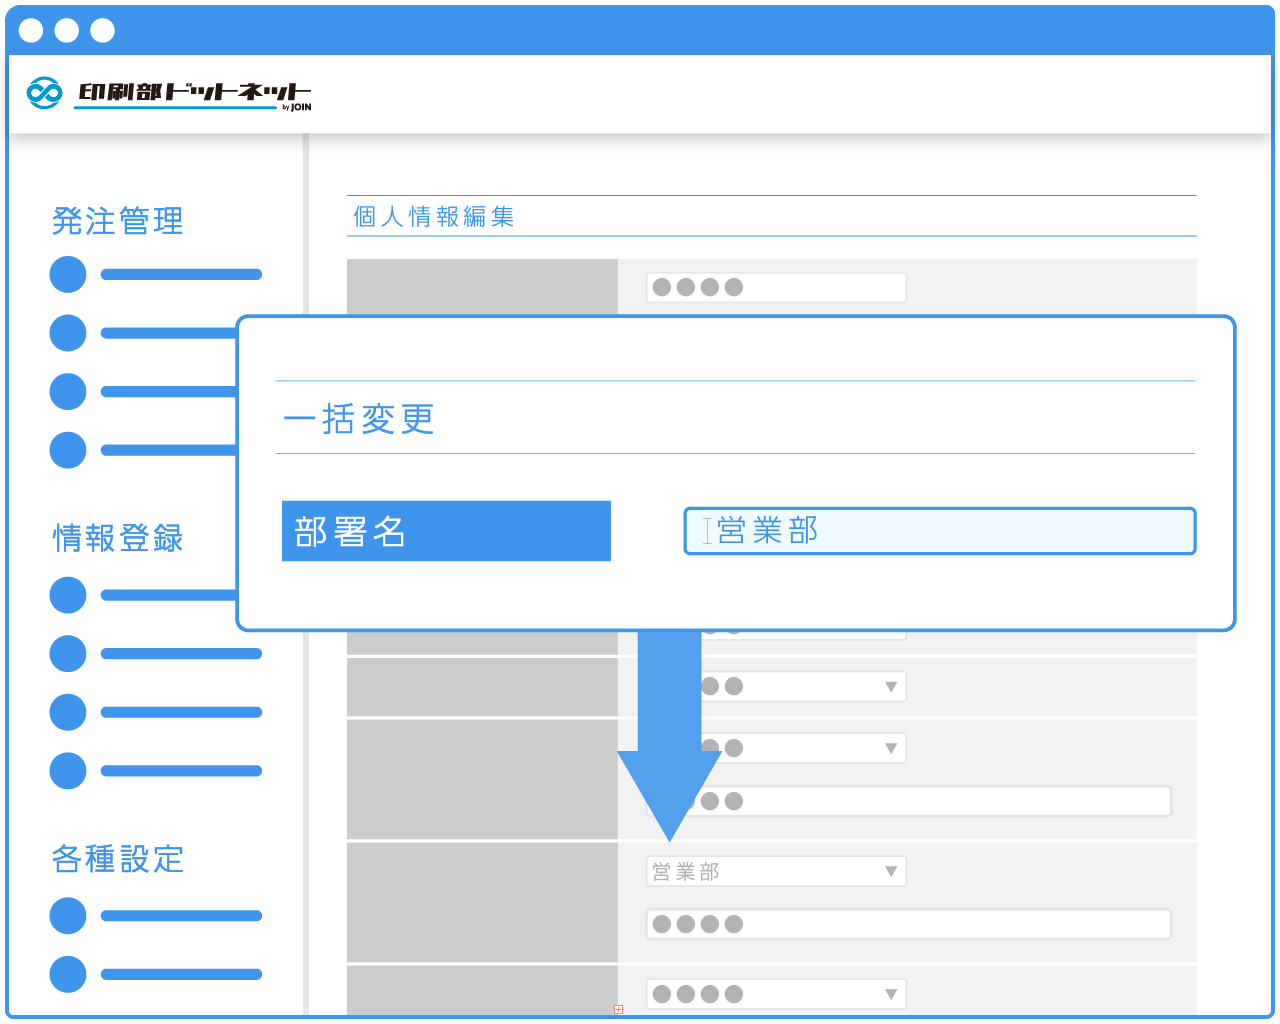Open the first menu item under 各種設定
Viewport: 1280px width, 1024px height.
pyautogui.click(x=156, y=916)
